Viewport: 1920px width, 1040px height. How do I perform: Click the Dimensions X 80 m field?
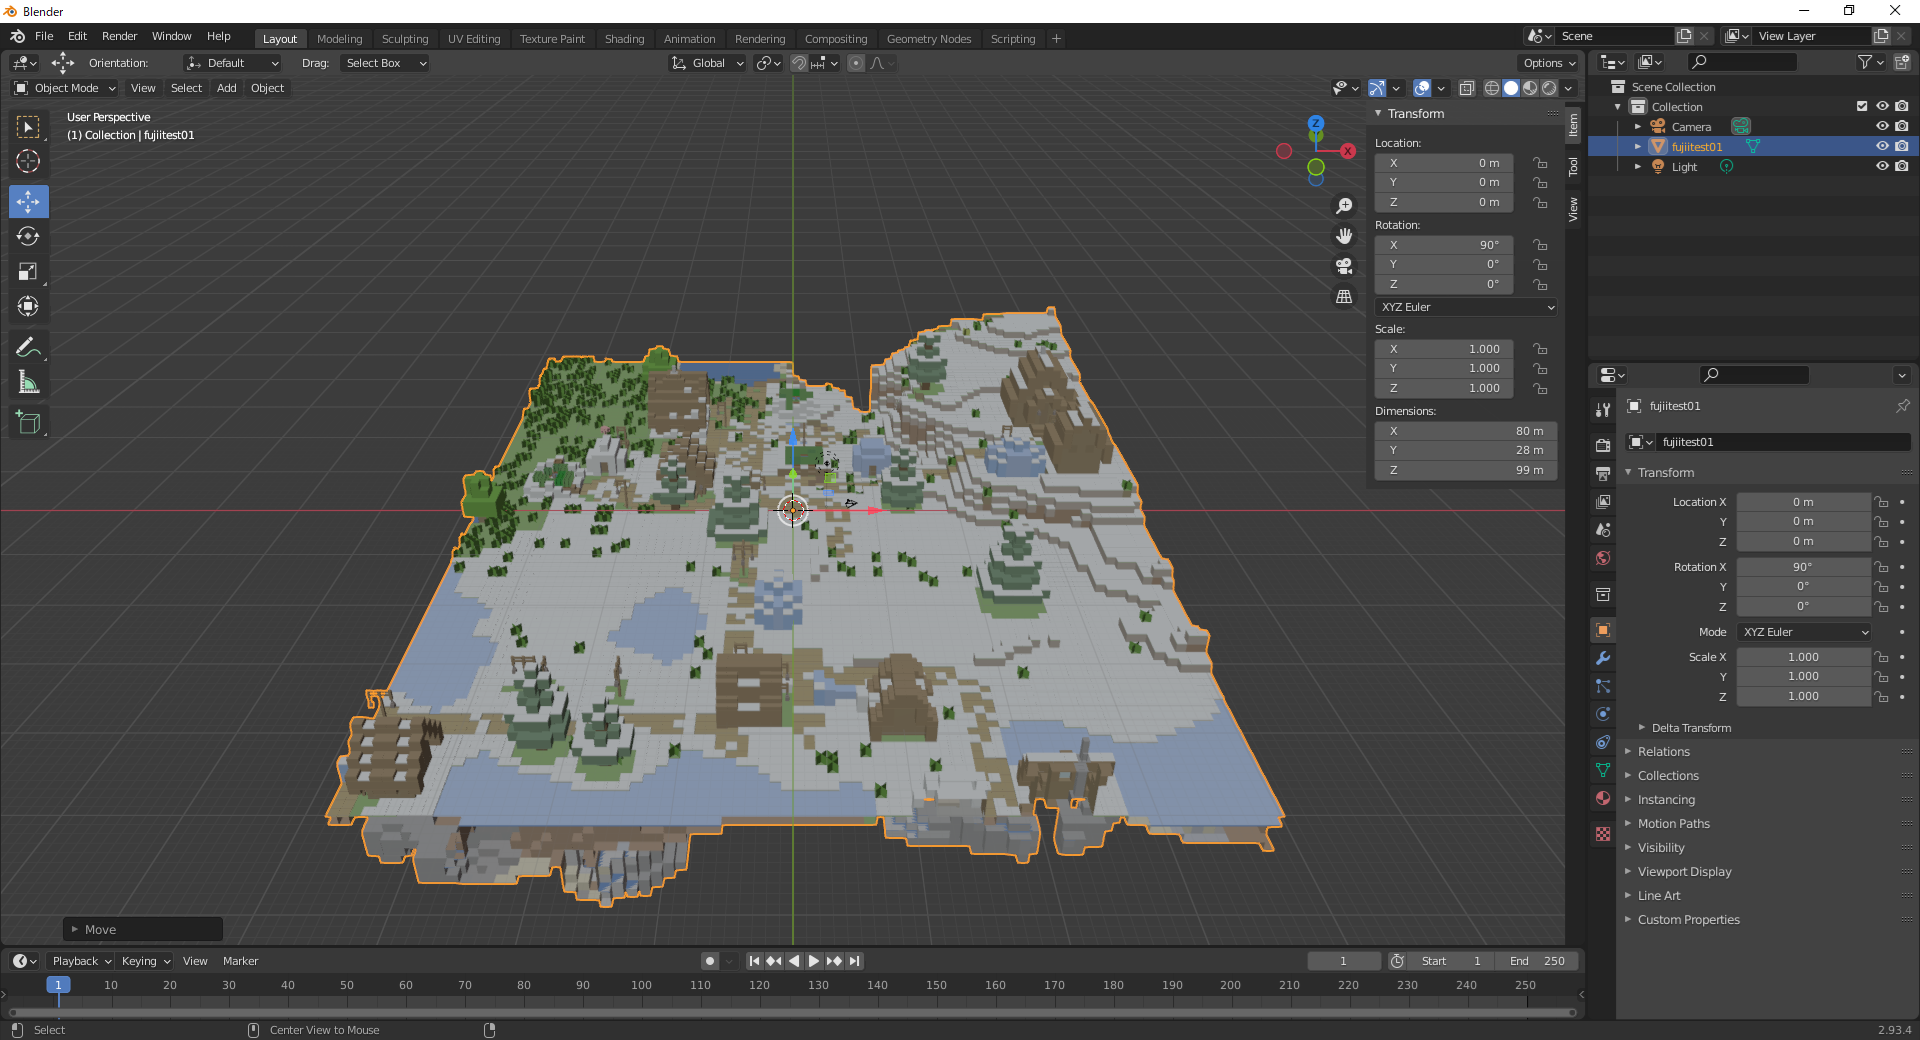tap(1466, 431)
